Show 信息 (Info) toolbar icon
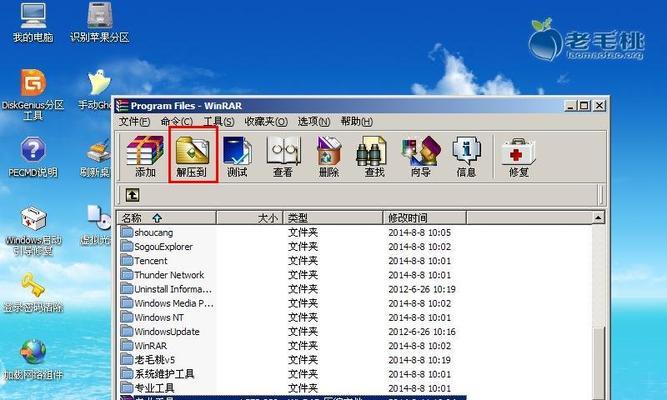This screenshot has height=400, width=667. click(x=466, y=156)
